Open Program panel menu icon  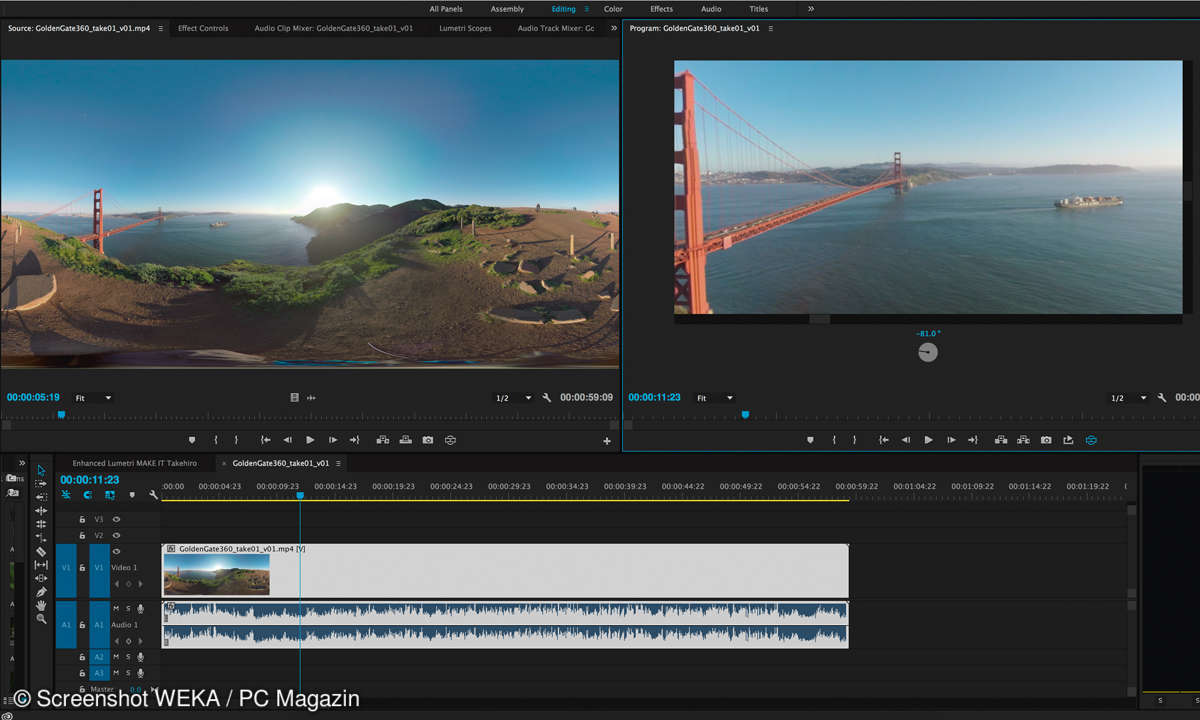pyautogui.click(x=770, y=28)
